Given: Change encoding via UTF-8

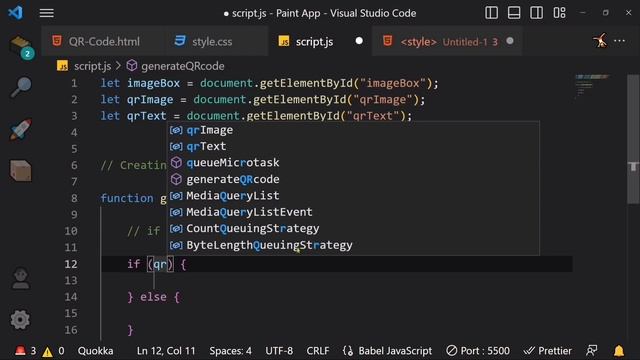Looking at the screenshot, I should click(x=279, y=351).
